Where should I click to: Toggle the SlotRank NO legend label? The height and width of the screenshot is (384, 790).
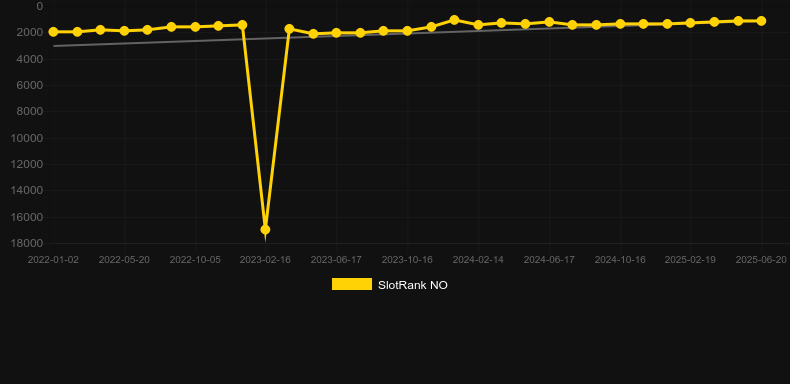tap(413, 285)
